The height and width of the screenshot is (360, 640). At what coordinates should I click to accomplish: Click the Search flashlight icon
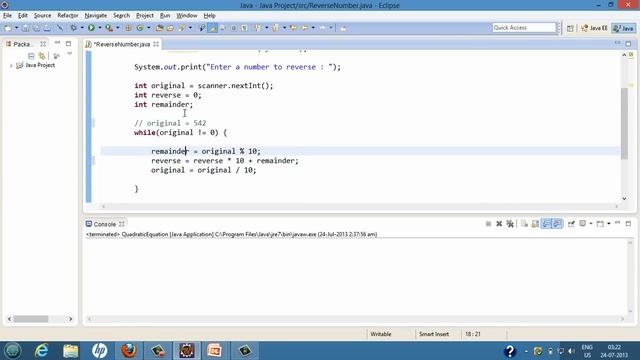point(182,28)
